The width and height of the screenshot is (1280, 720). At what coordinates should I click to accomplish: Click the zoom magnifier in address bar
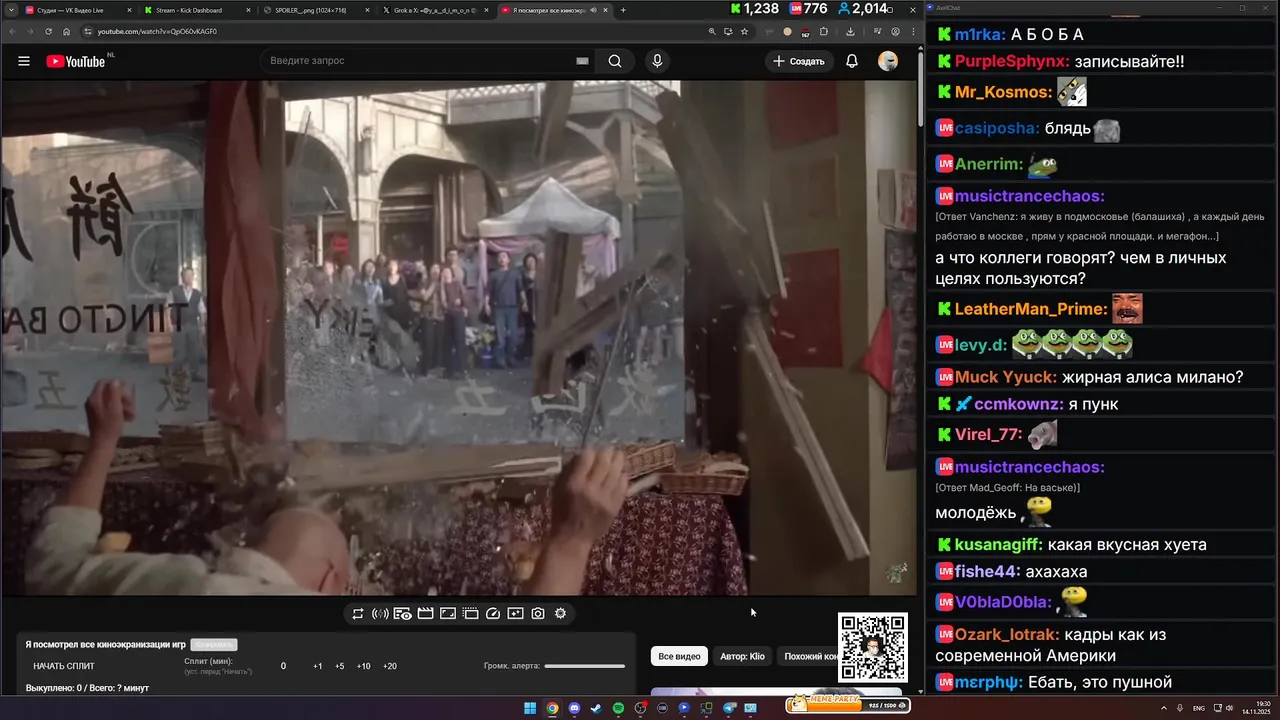point(712,31)
